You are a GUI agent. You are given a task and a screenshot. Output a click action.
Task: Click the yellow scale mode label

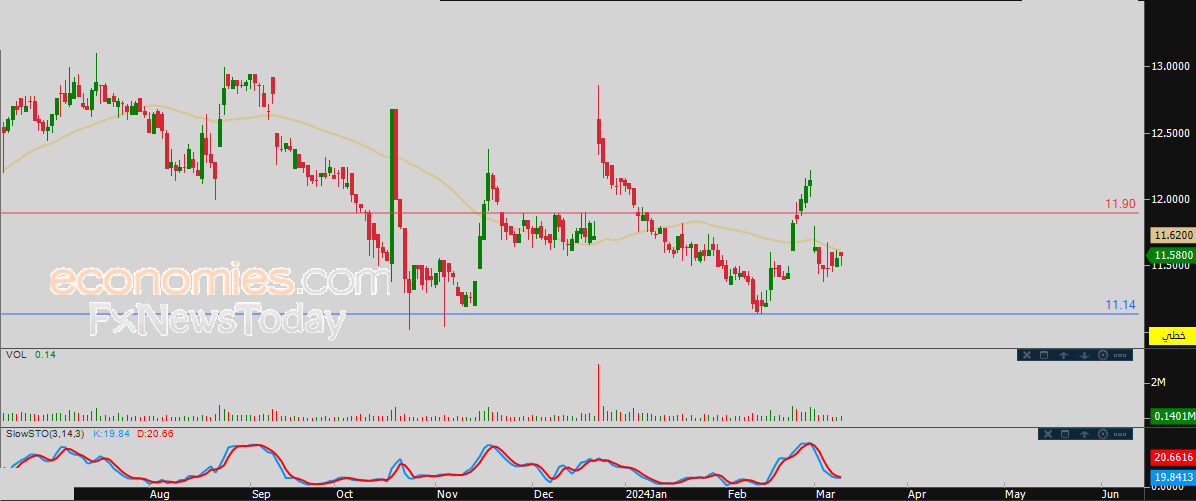[x=1172, y=336]
